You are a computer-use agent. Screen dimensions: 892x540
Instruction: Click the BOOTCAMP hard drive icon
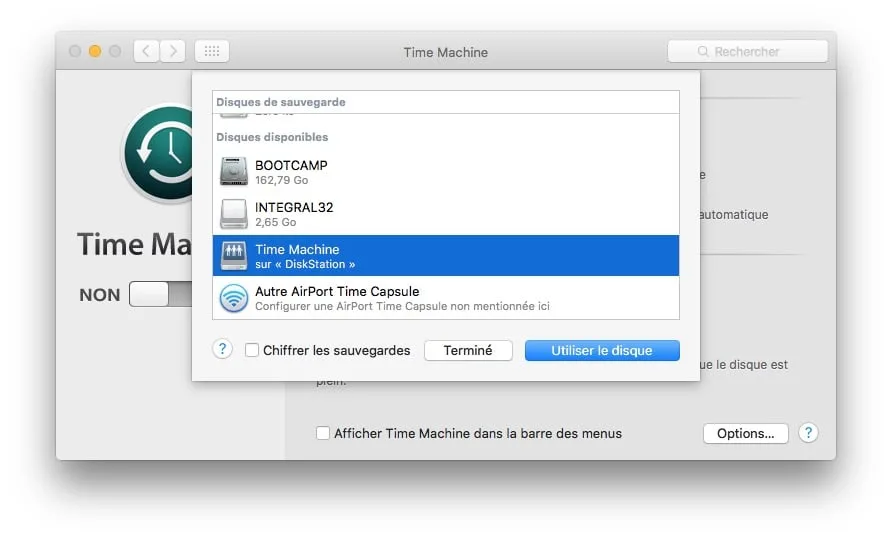pos(234,171)
